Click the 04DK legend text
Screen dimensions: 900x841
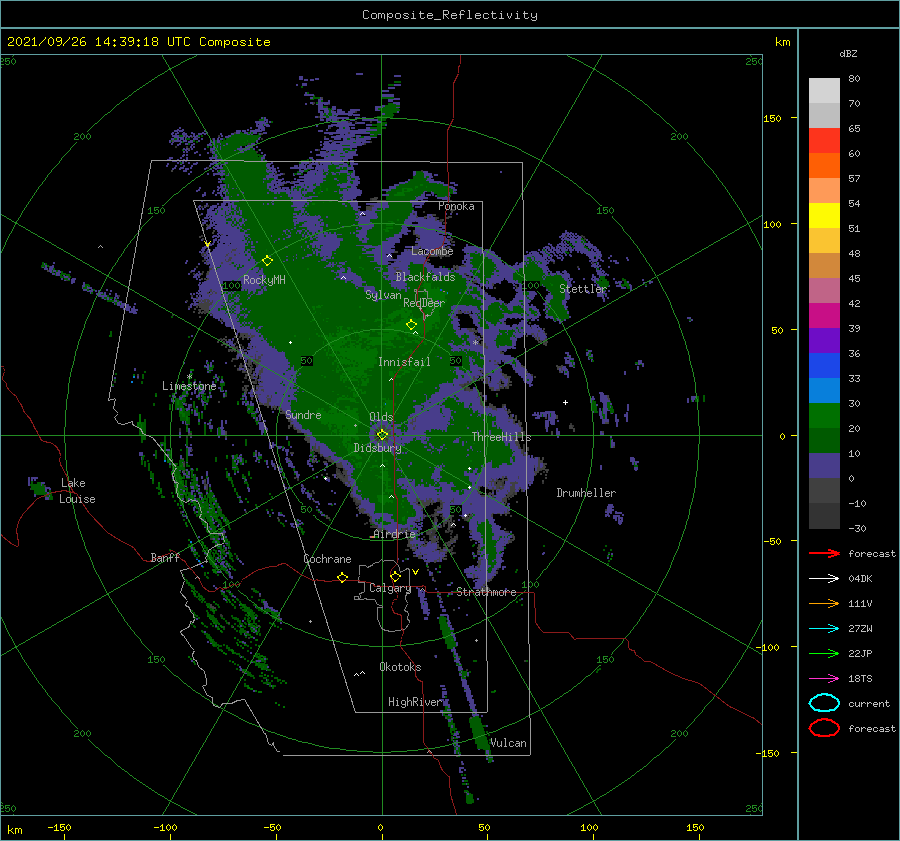coord(860,579)
